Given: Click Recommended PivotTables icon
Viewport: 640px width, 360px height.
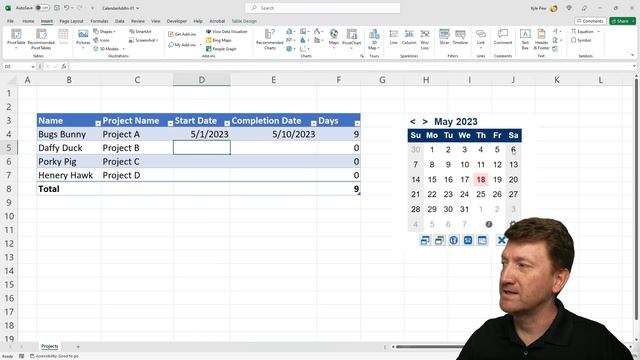Looking at the screenshot, I should point(41,38).
